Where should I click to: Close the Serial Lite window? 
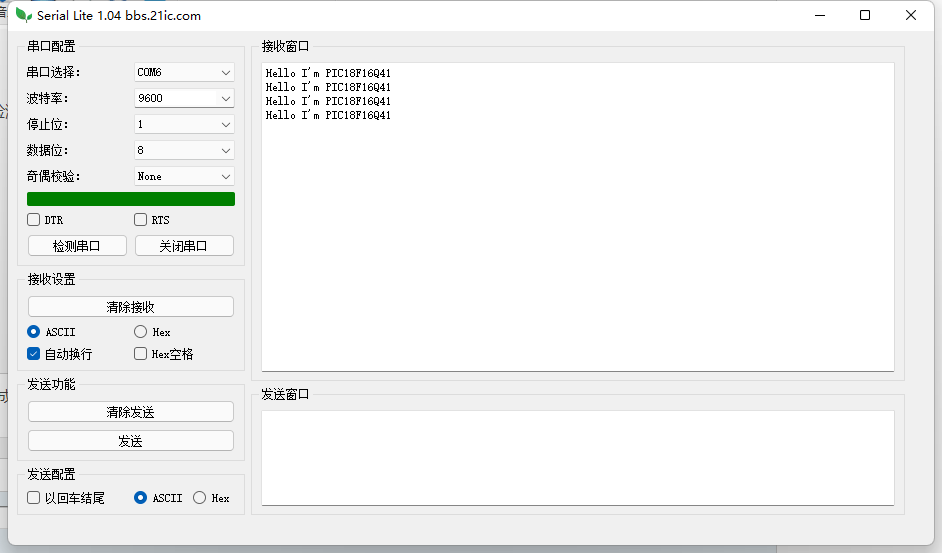pyautogui.click(x=911, y=15)
